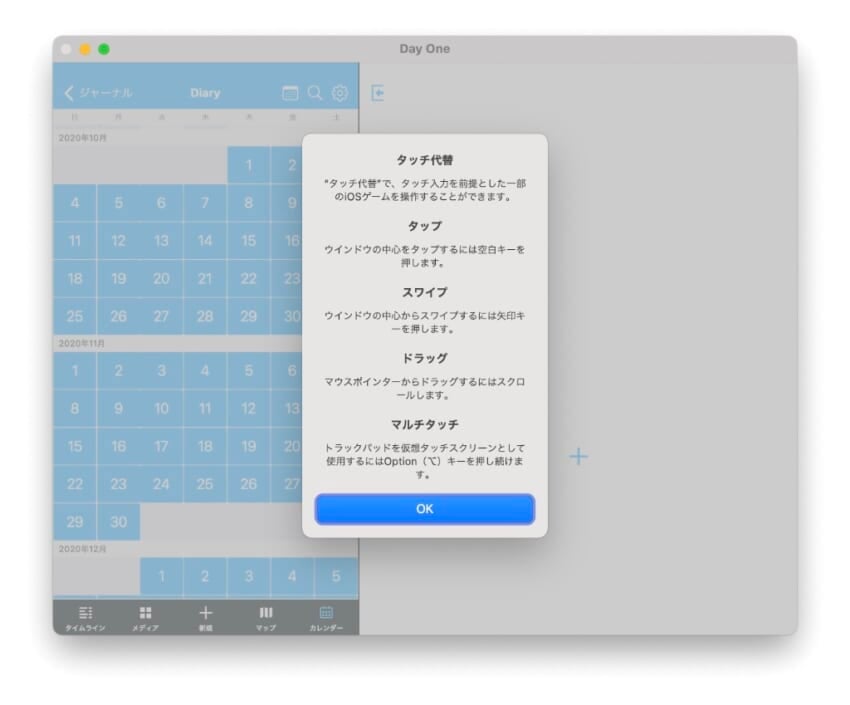The image size is (850, 705).
Task: Select December 3 in the calendar
Action: [x=249, y=577]
